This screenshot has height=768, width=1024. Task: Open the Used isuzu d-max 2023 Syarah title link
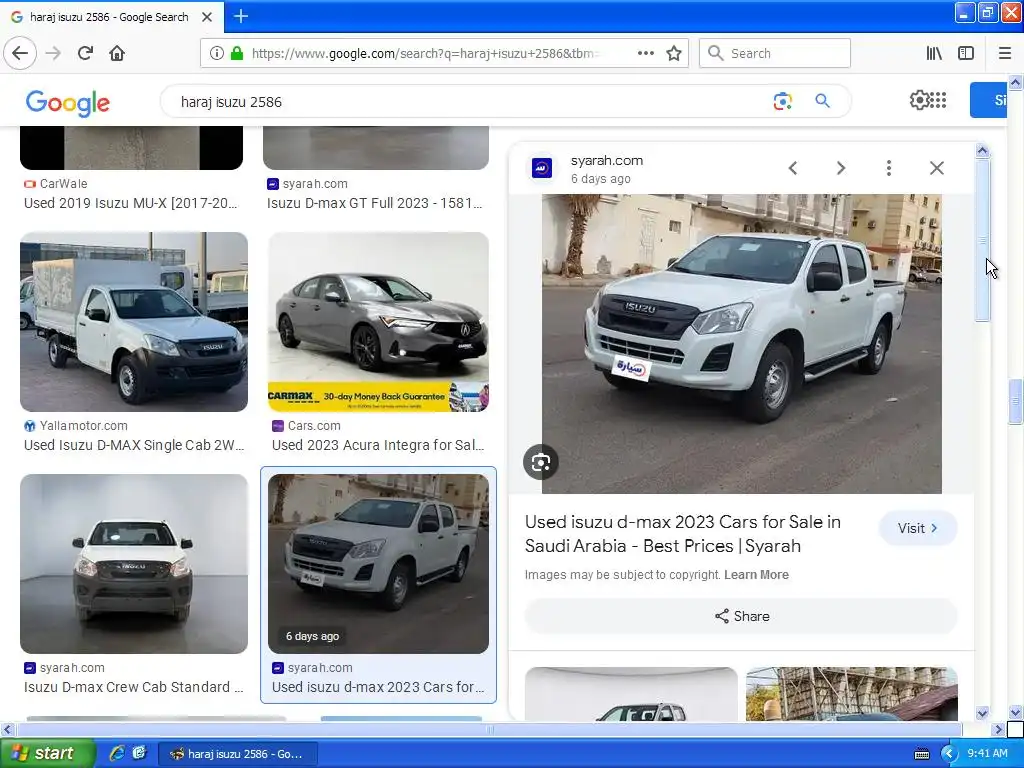[x=682, y=534]
